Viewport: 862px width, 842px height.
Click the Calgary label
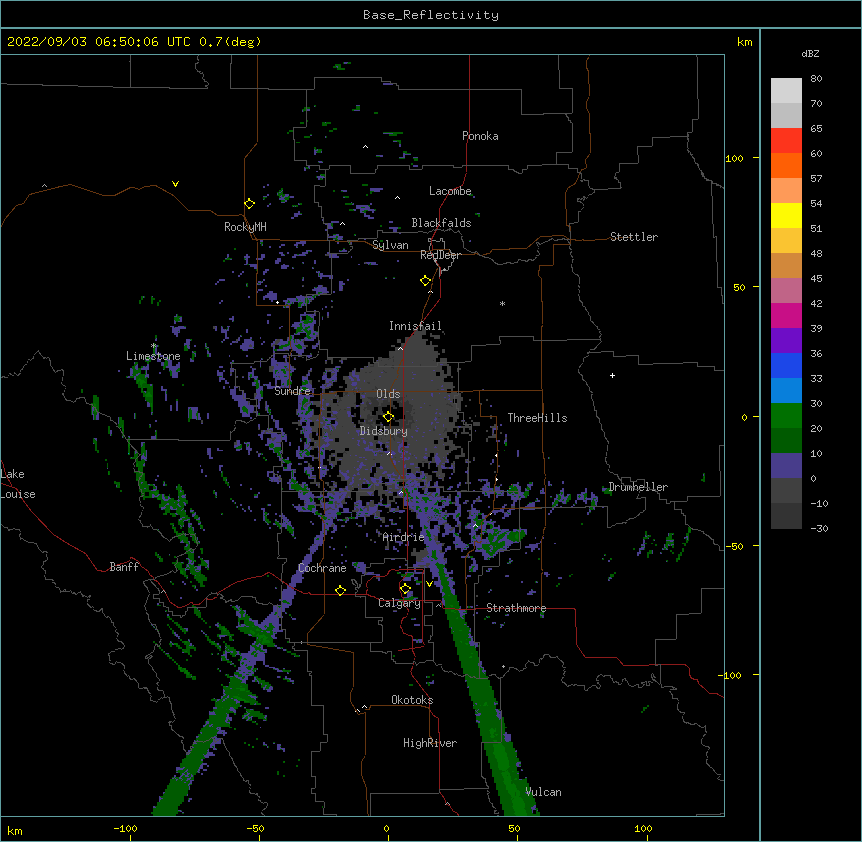[399, 603]
